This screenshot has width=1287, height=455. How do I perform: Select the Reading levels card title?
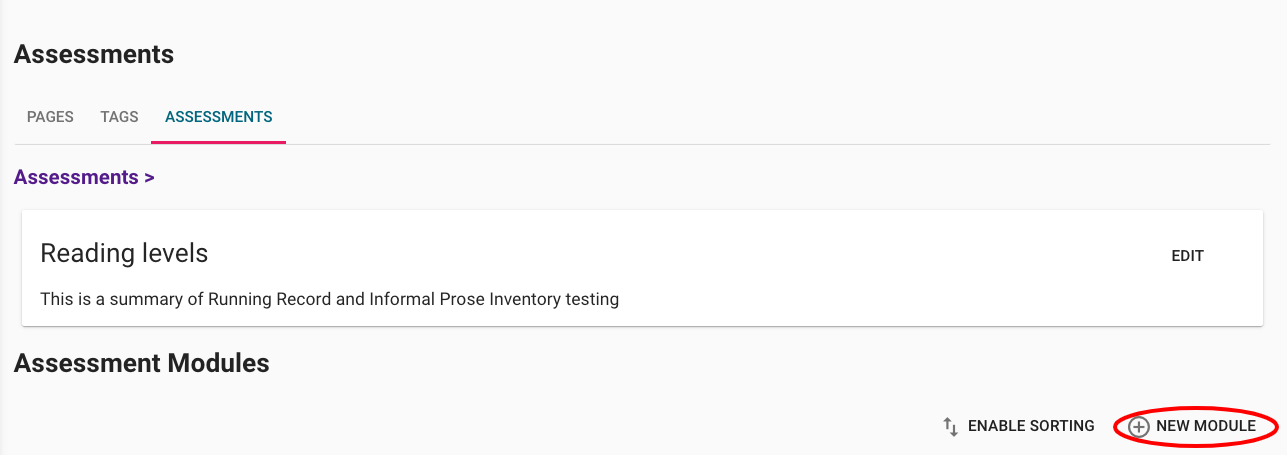coord(124,253)
